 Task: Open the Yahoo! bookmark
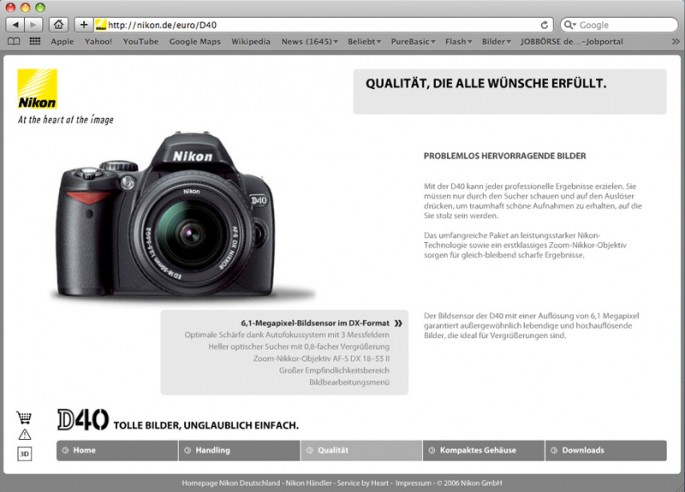tap(98, 42)
